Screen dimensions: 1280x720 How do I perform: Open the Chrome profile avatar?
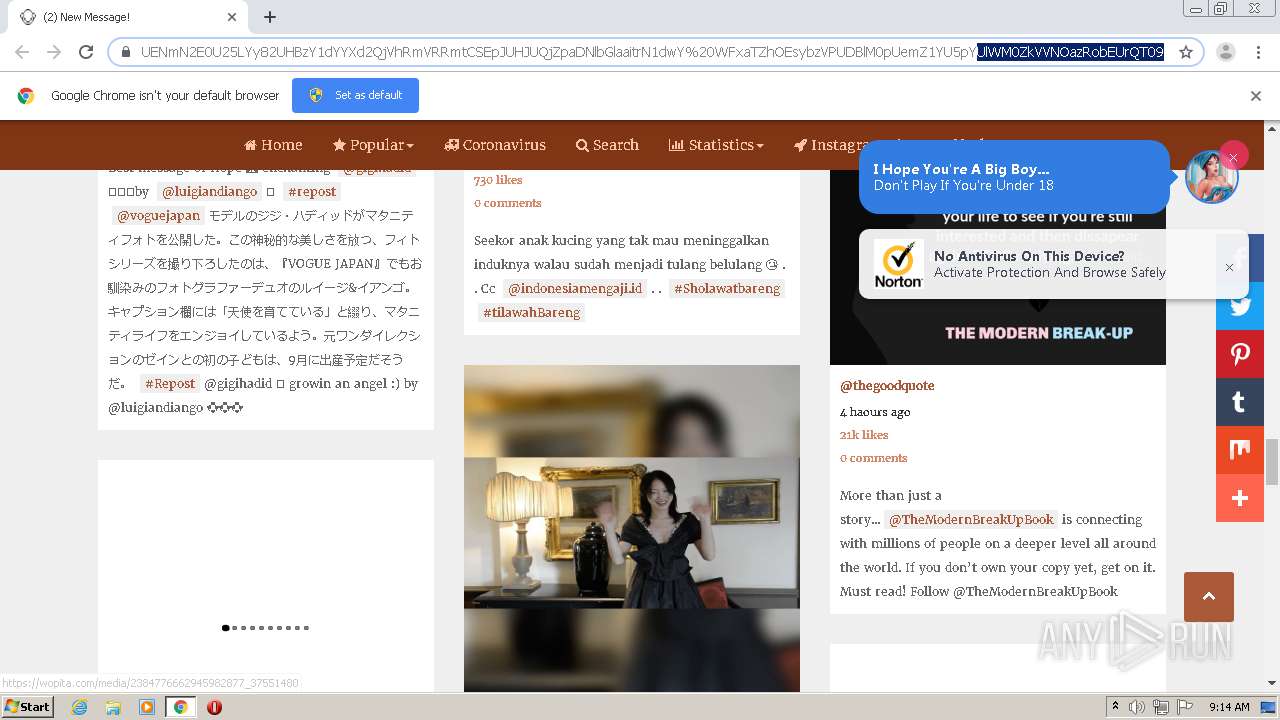tap(1225, 52)
